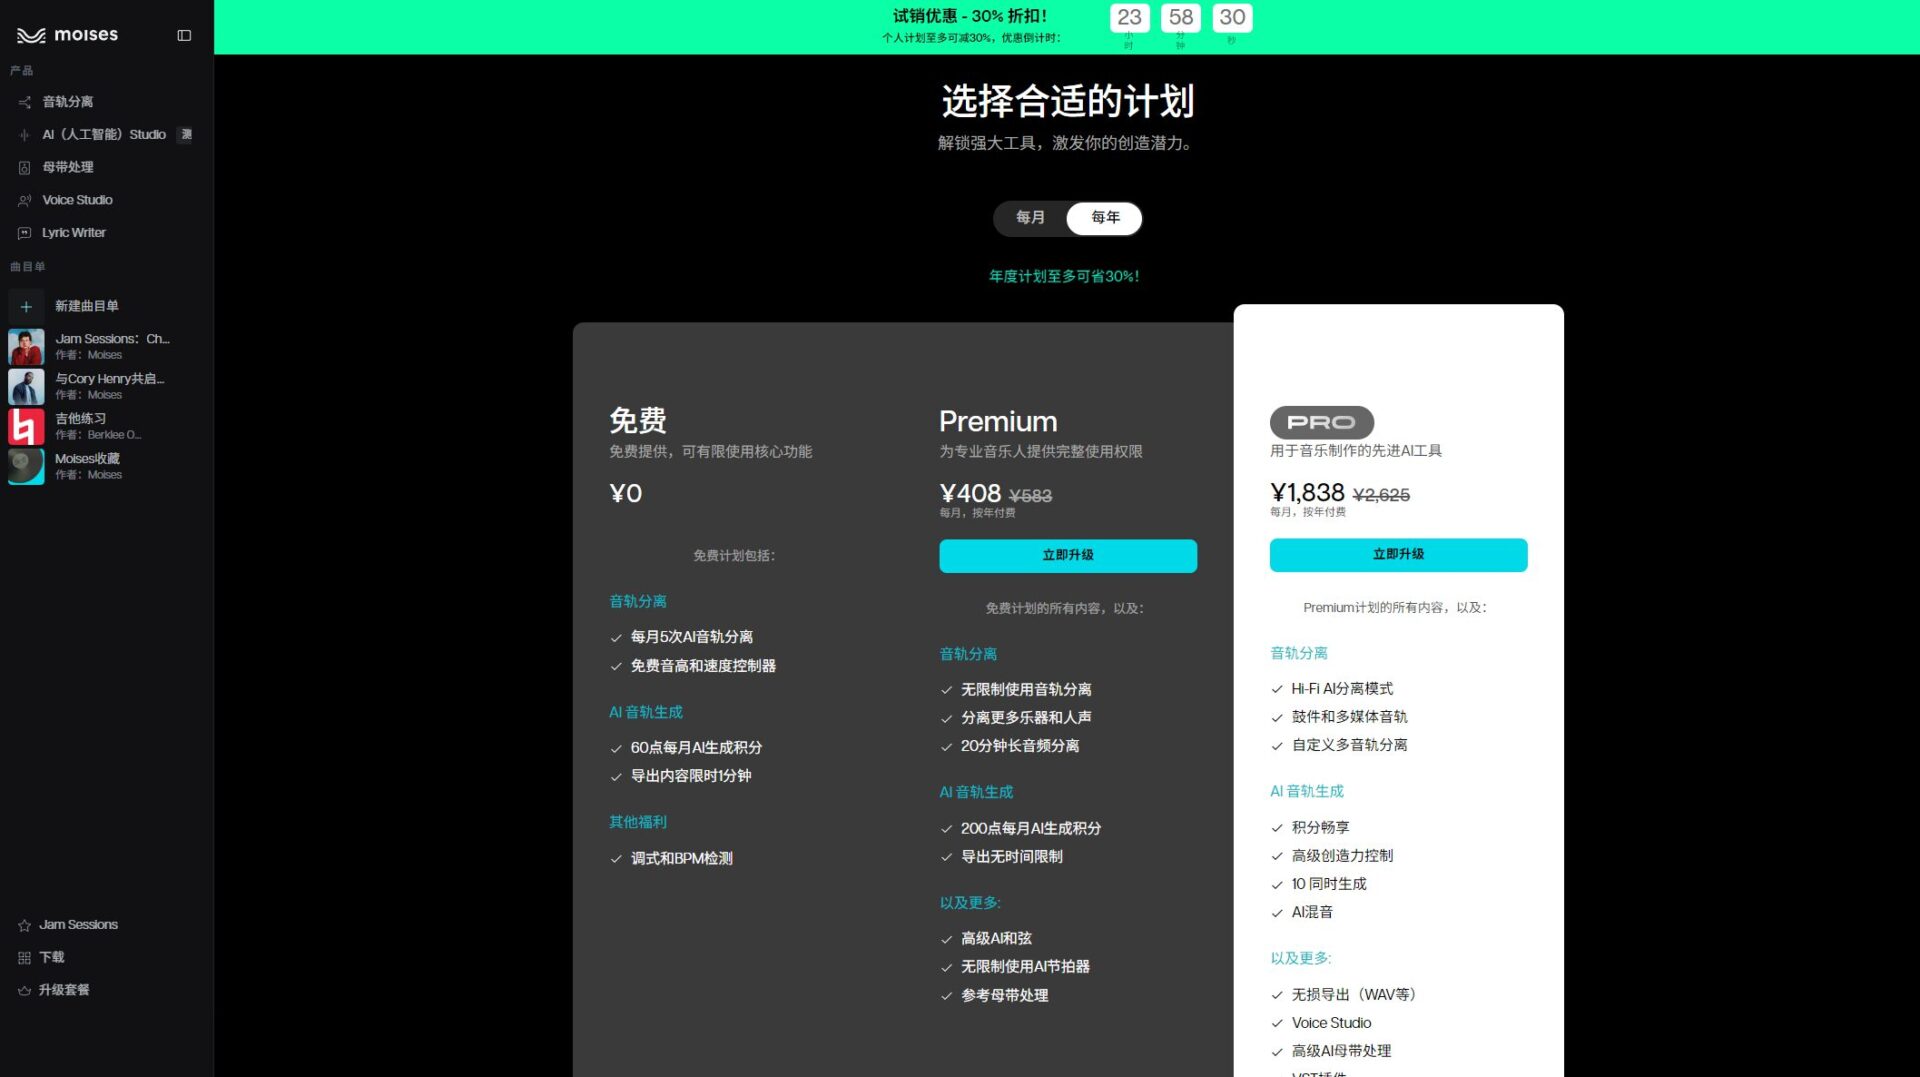Click the plus icon to create 新建曲目单

[26, 306]
